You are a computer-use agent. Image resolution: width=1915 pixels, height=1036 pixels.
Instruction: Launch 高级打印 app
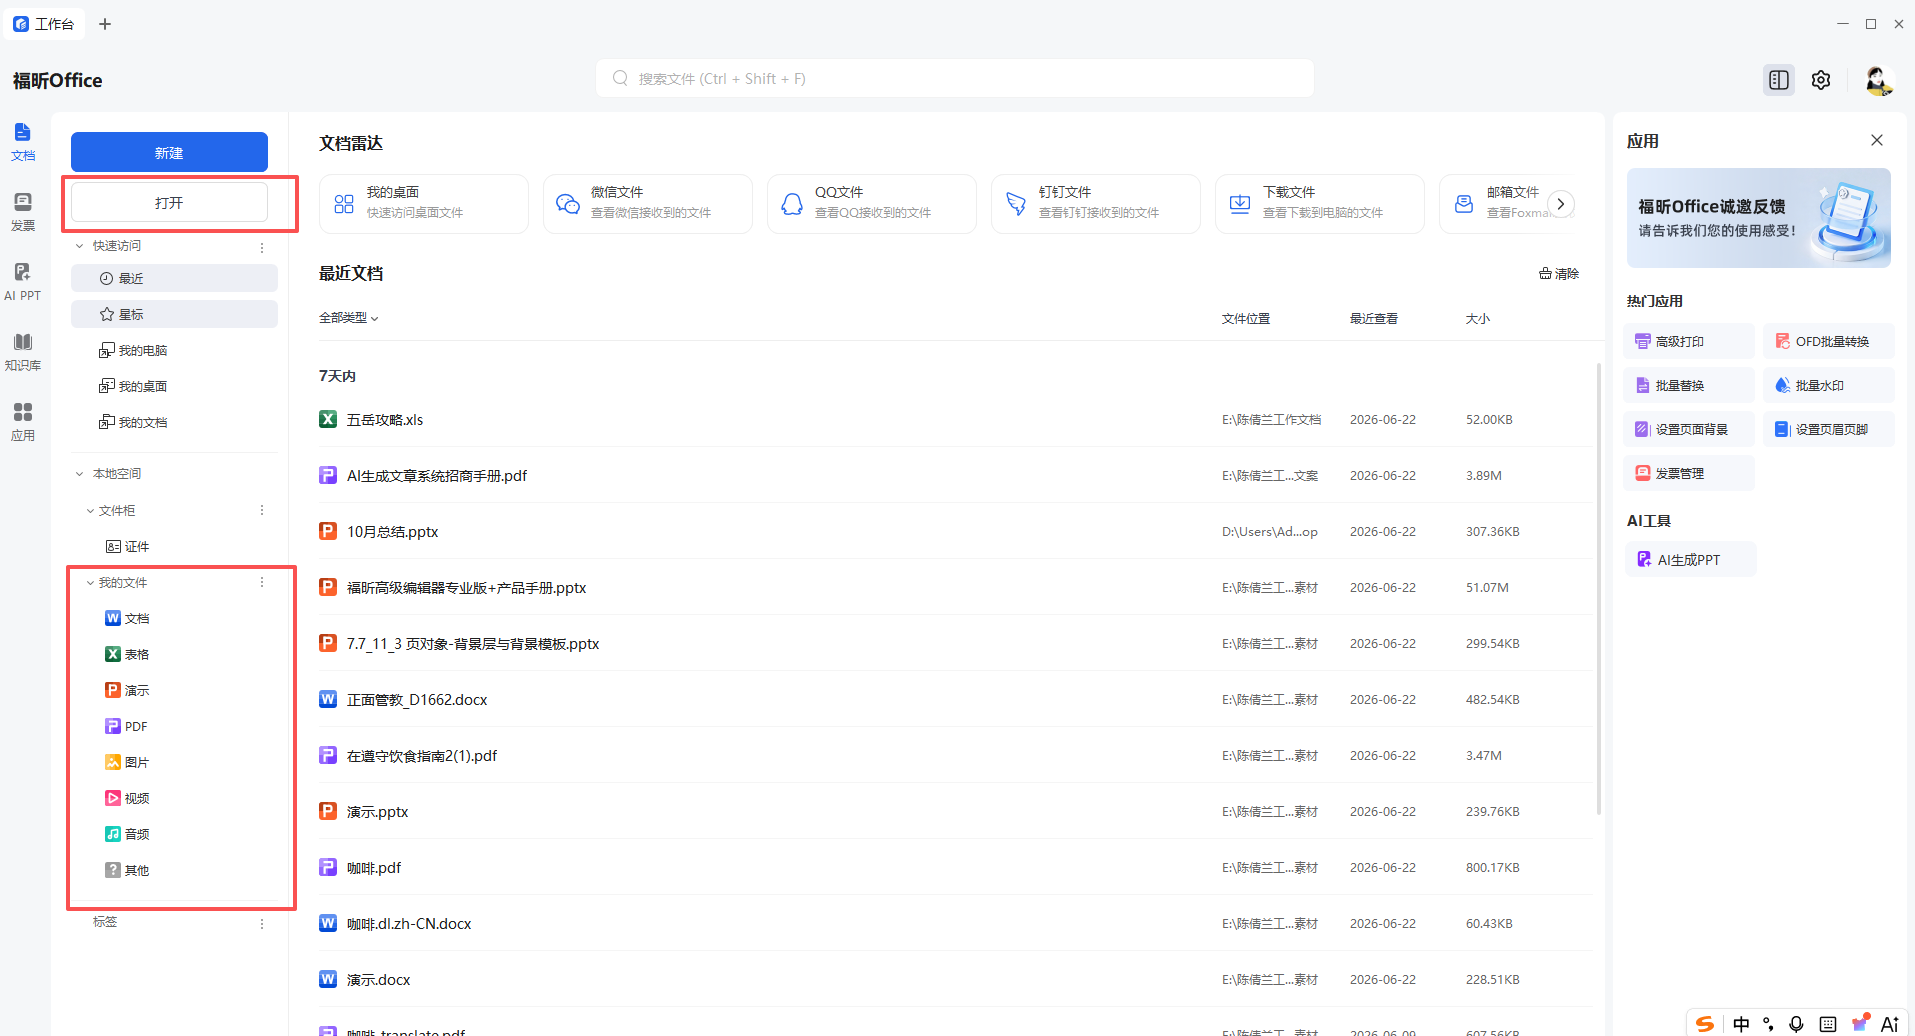tap(1689, 341)
